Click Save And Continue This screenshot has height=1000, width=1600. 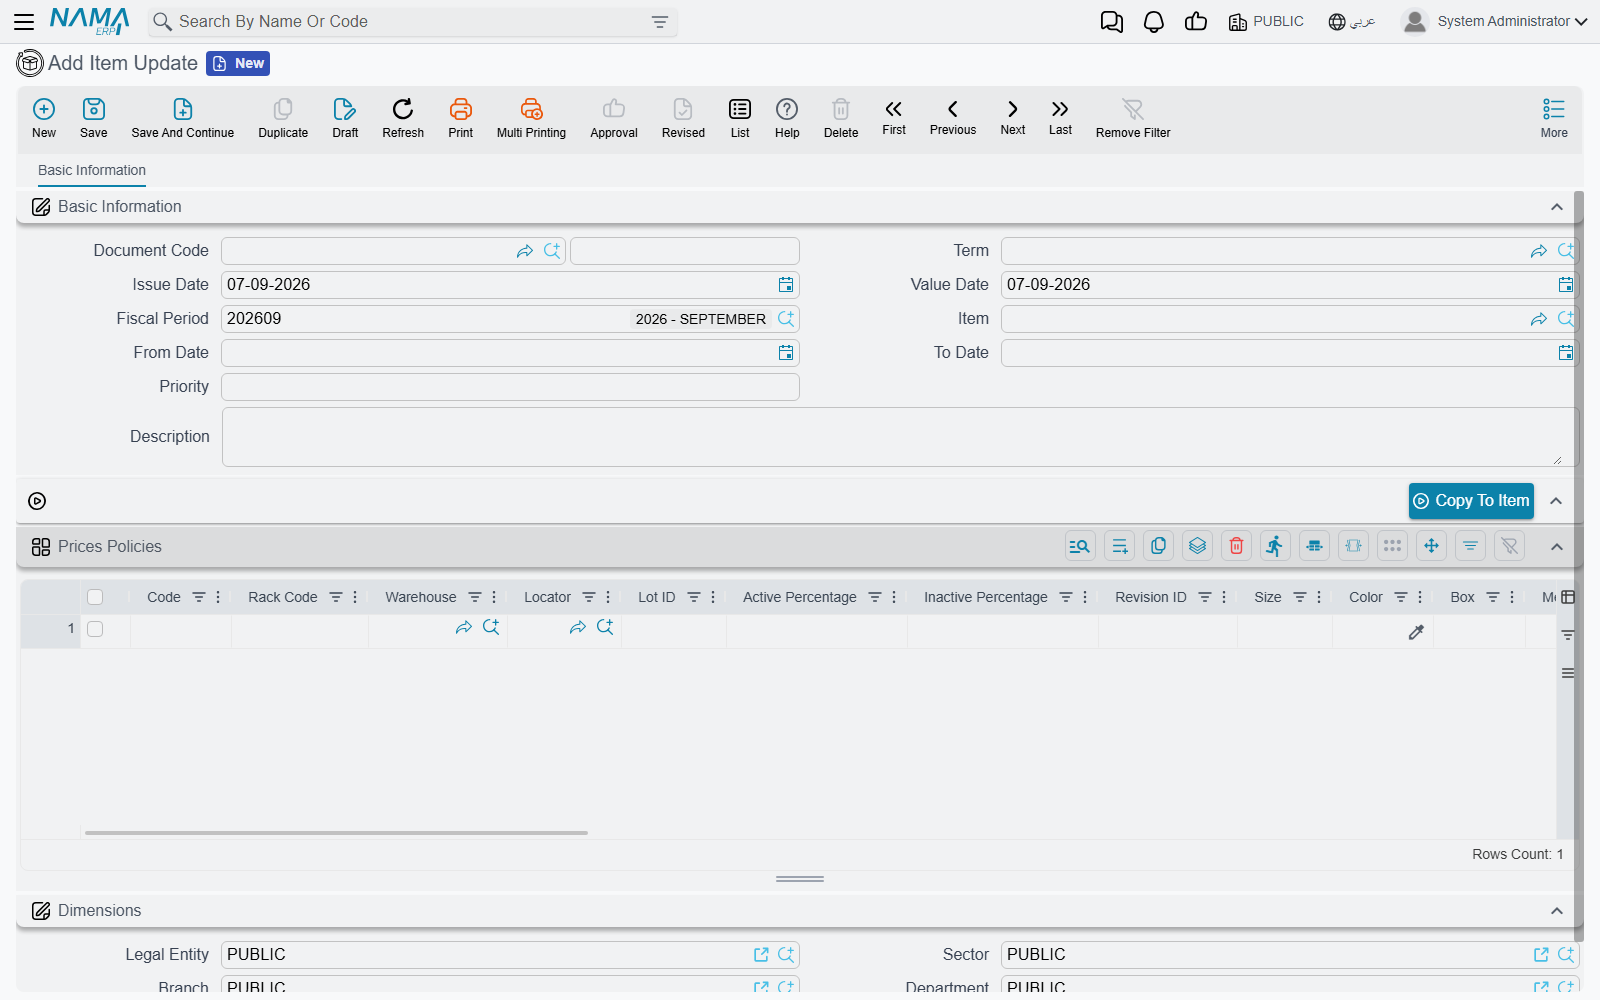[183, 118]
